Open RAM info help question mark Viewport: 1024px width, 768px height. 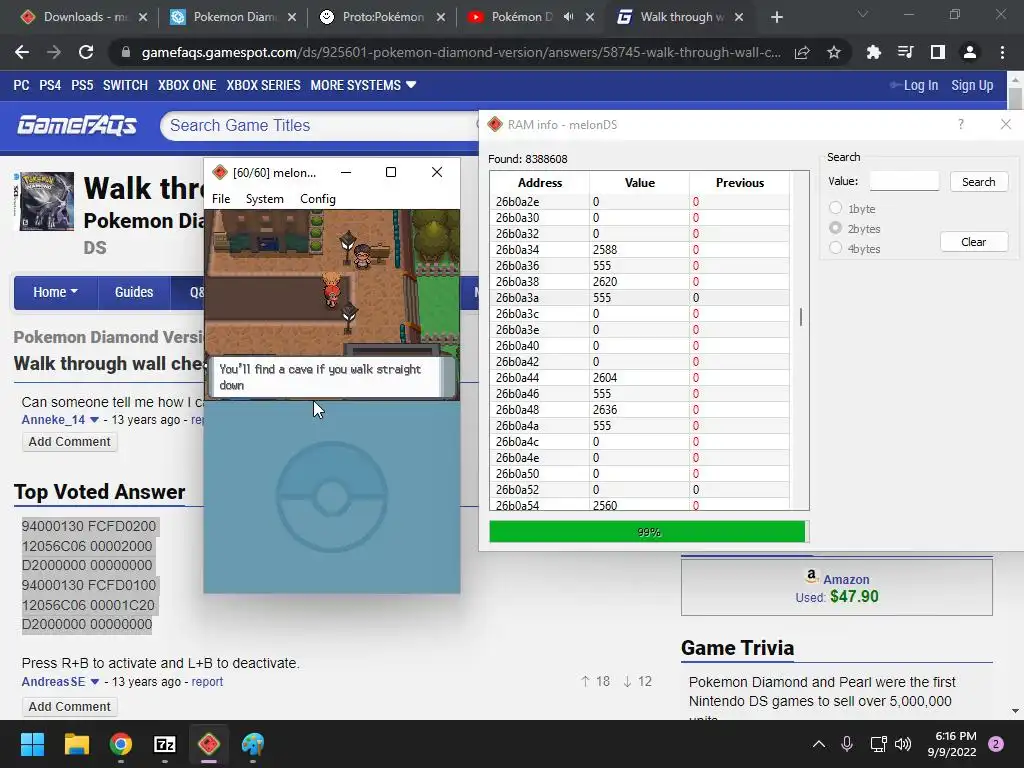click(961, 124)
